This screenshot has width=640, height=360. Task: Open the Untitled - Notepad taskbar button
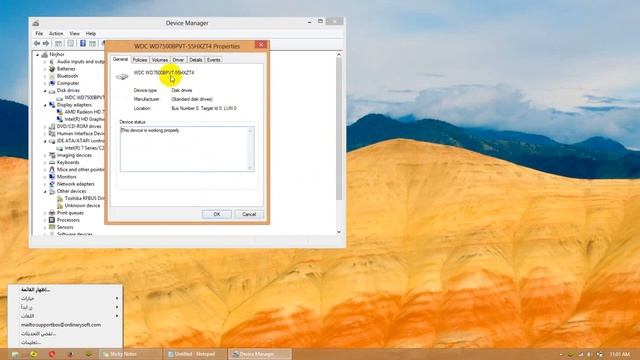pos(195,354)
